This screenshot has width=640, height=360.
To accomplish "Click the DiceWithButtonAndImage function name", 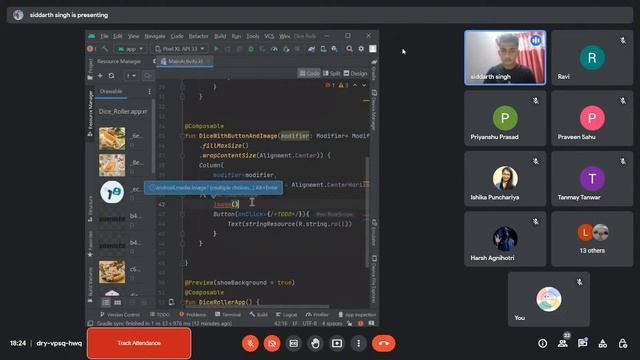I will [238, 136].
